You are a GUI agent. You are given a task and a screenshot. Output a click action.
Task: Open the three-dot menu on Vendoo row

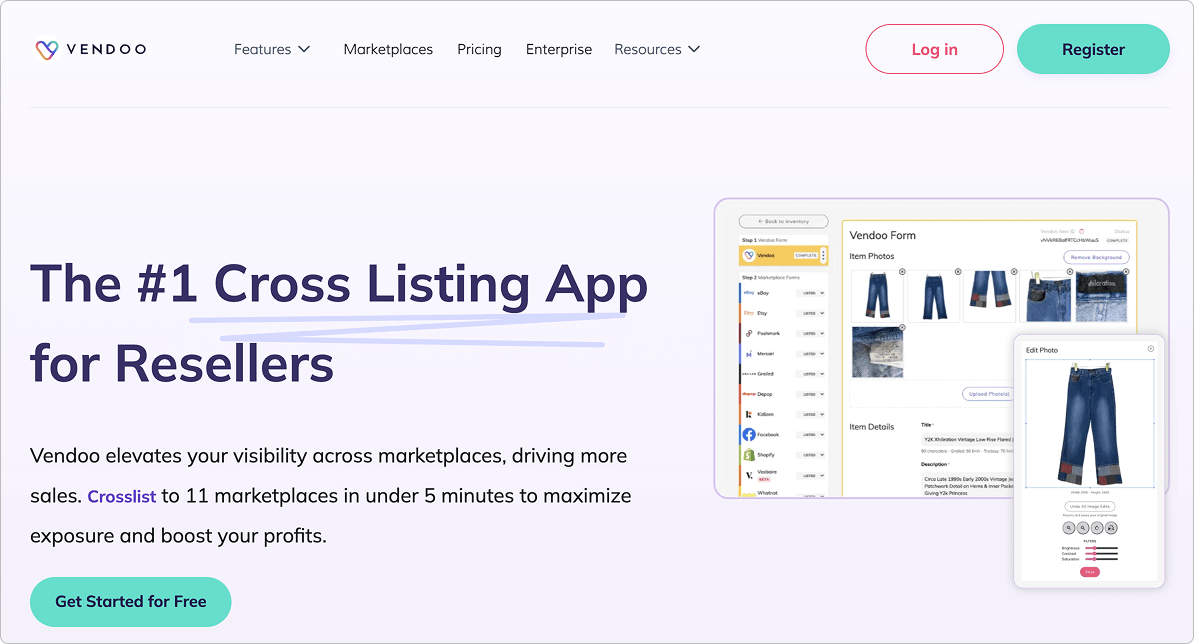coord(823,255)
